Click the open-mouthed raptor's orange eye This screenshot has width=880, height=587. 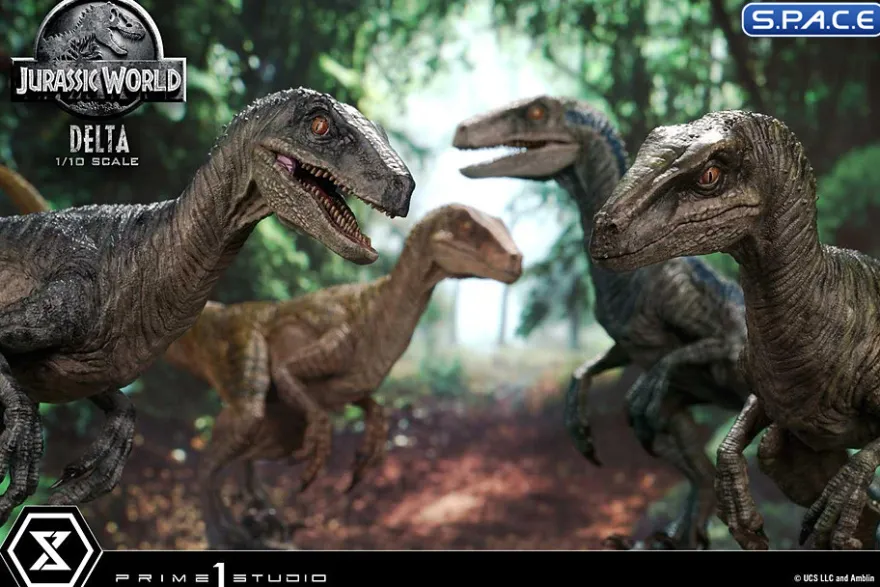point(319,125)
